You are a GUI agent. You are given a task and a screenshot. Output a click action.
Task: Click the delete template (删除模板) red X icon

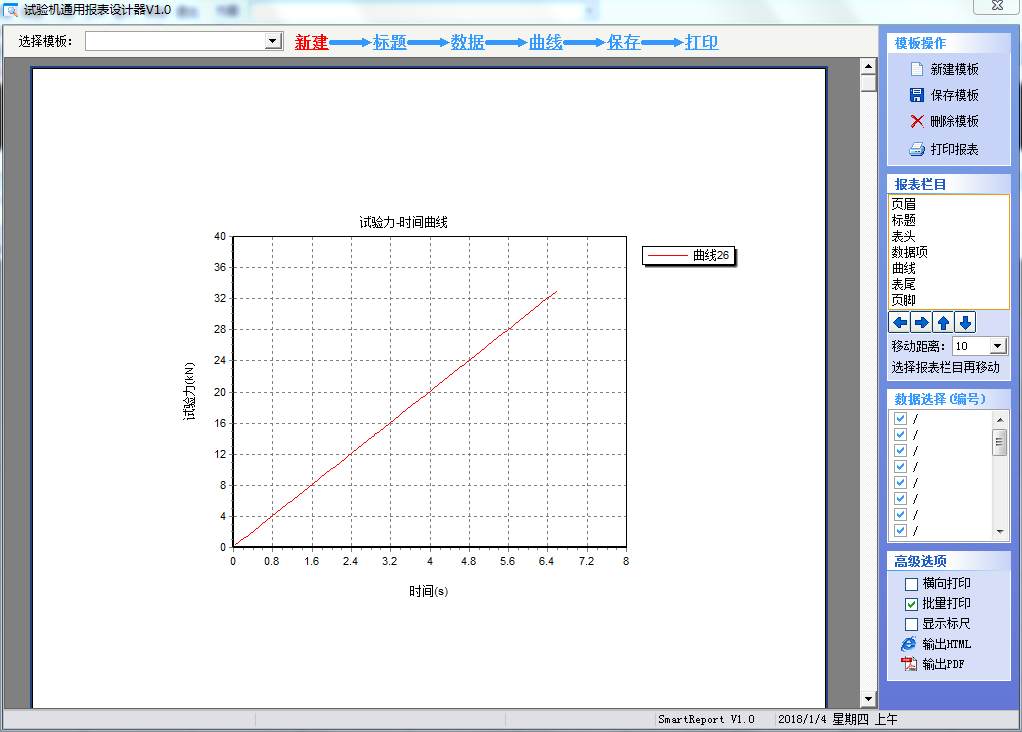[916, 122]
